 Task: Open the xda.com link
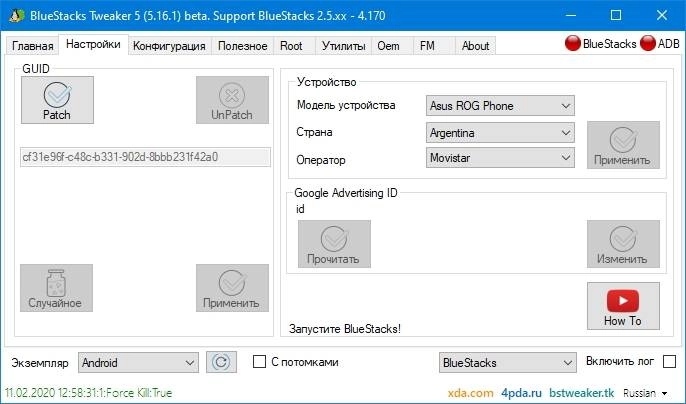470,393
